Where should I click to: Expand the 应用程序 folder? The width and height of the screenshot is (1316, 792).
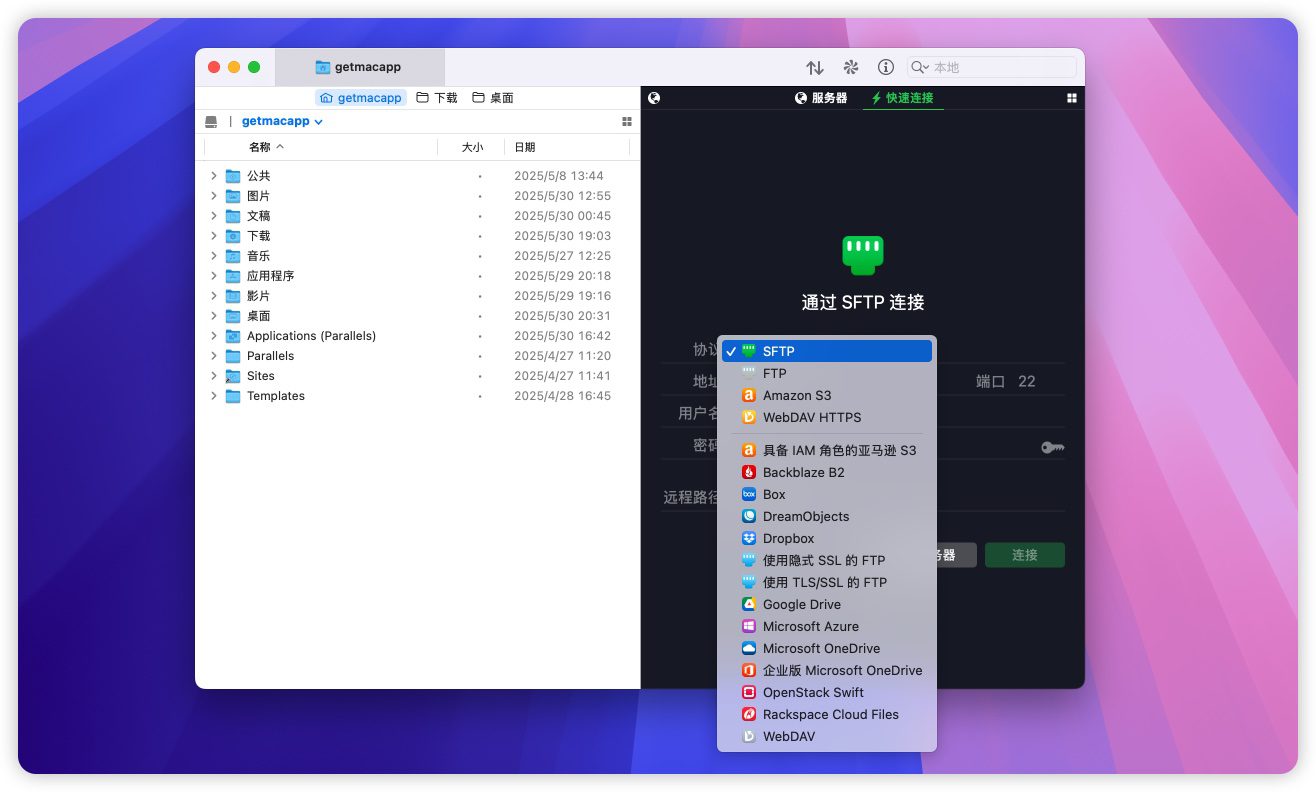pos(214,276)
